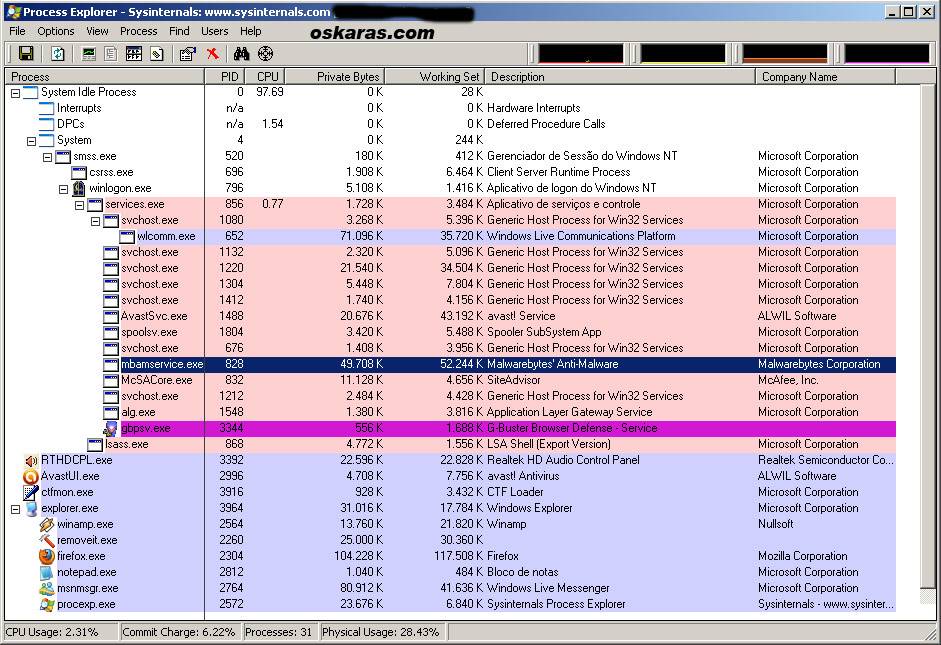Select the mbamservice.exe process row
The image size is (941, 645).
pyautogui.click(x=451, y=364)
